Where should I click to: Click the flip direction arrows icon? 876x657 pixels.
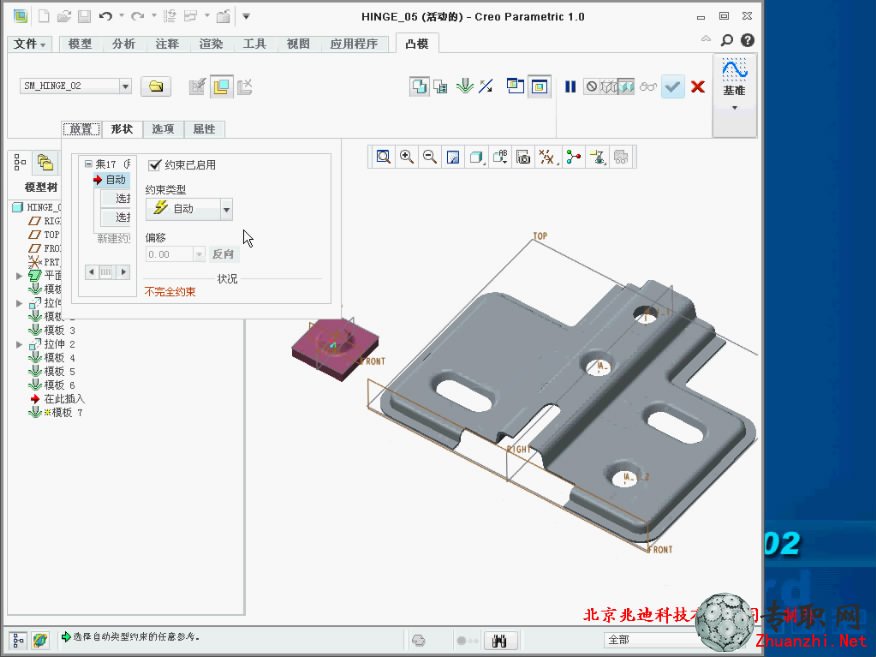486,87
